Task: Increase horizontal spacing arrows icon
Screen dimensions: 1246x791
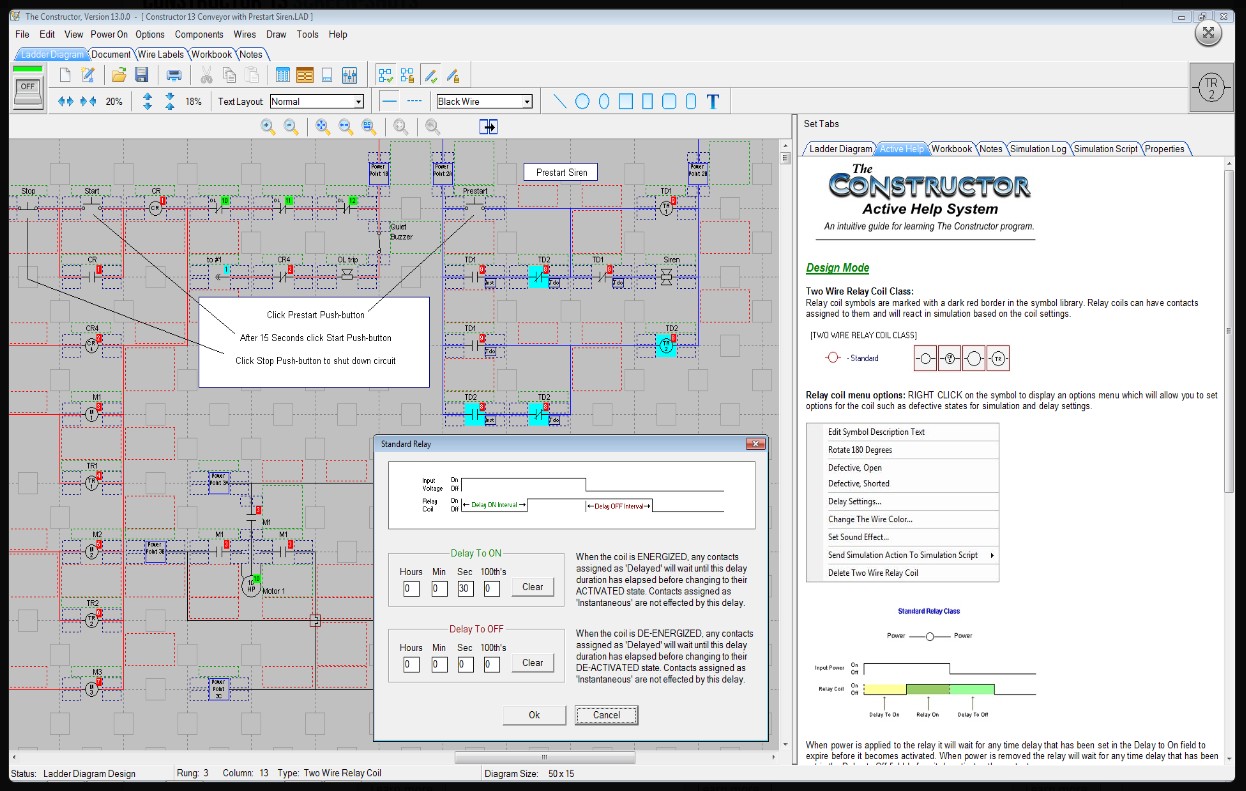Action: (66, 101)
